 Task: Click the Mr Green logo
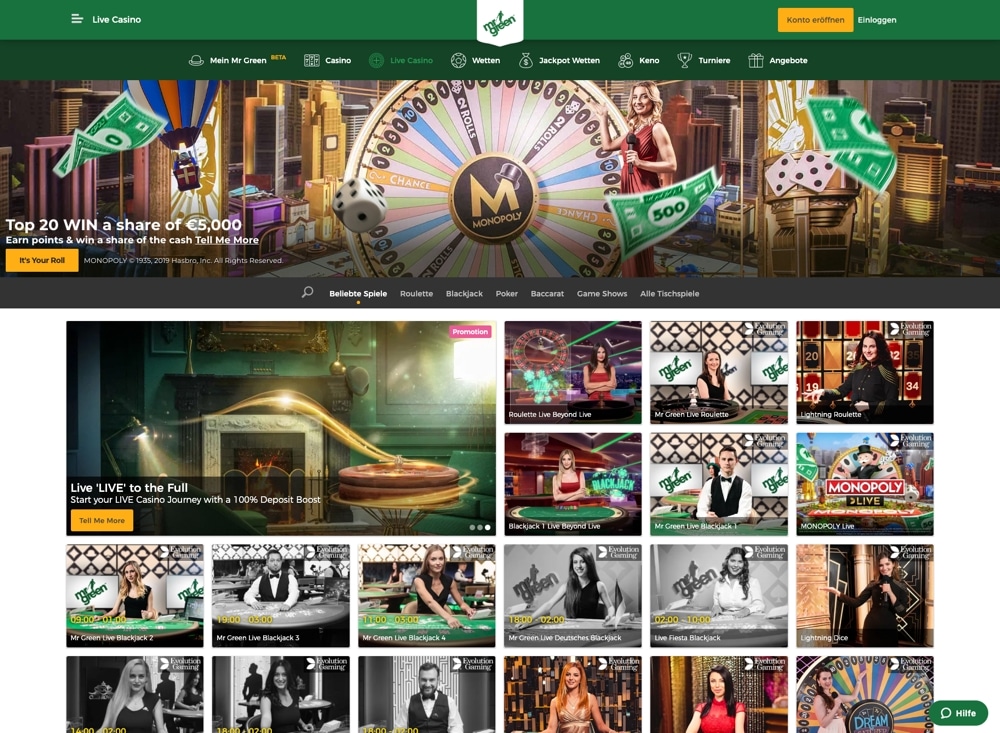[500, 23]
